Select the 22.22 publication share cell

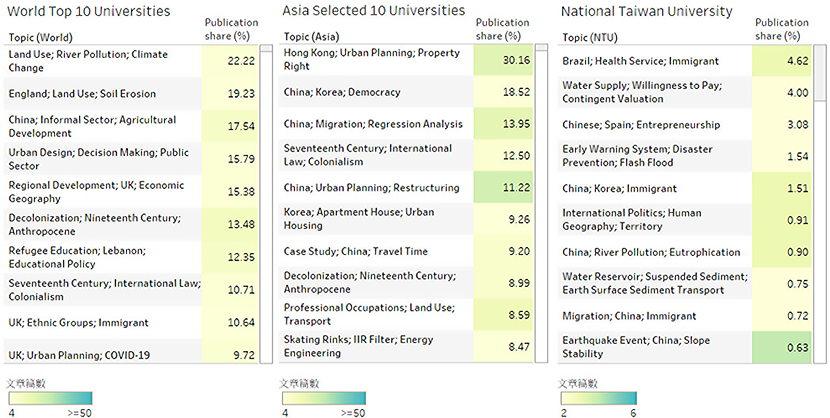(x=230, y=61)
